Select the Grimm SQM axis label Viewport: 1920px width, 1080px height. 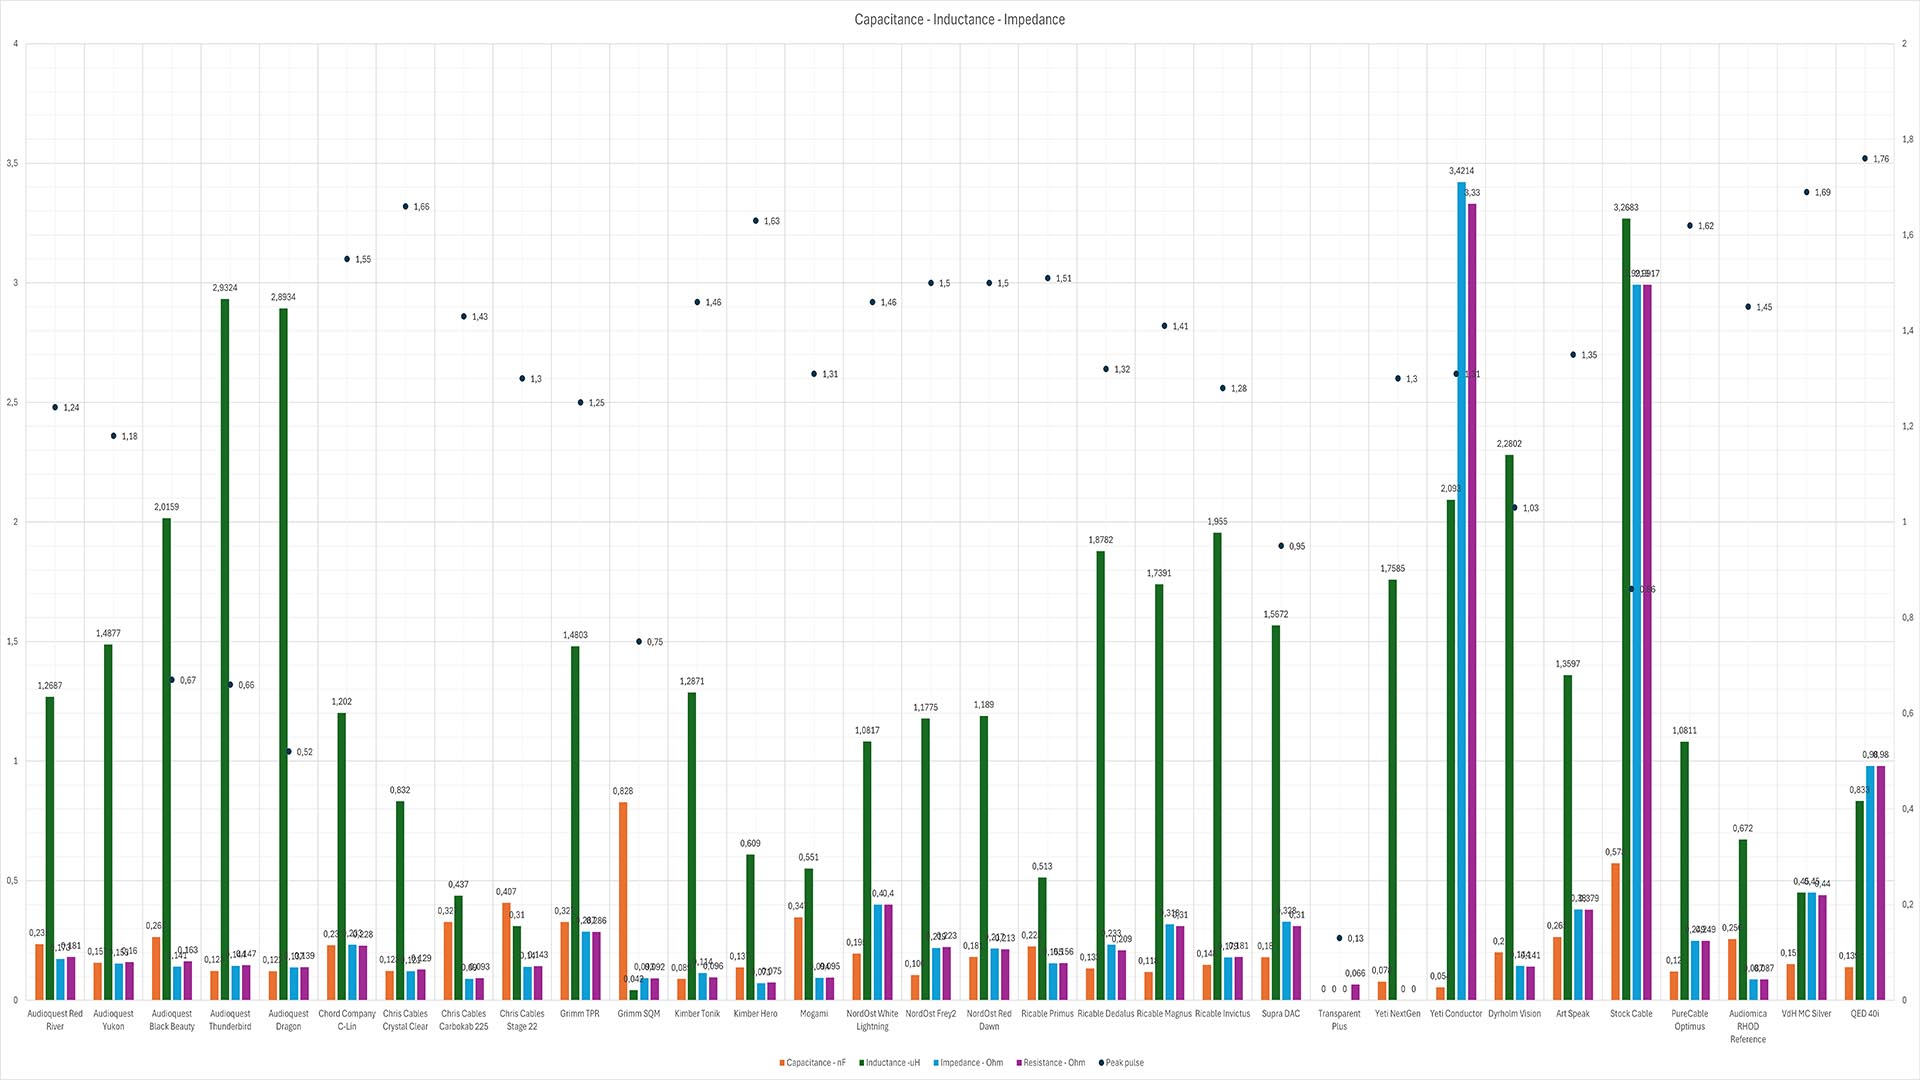point(639,1014)
